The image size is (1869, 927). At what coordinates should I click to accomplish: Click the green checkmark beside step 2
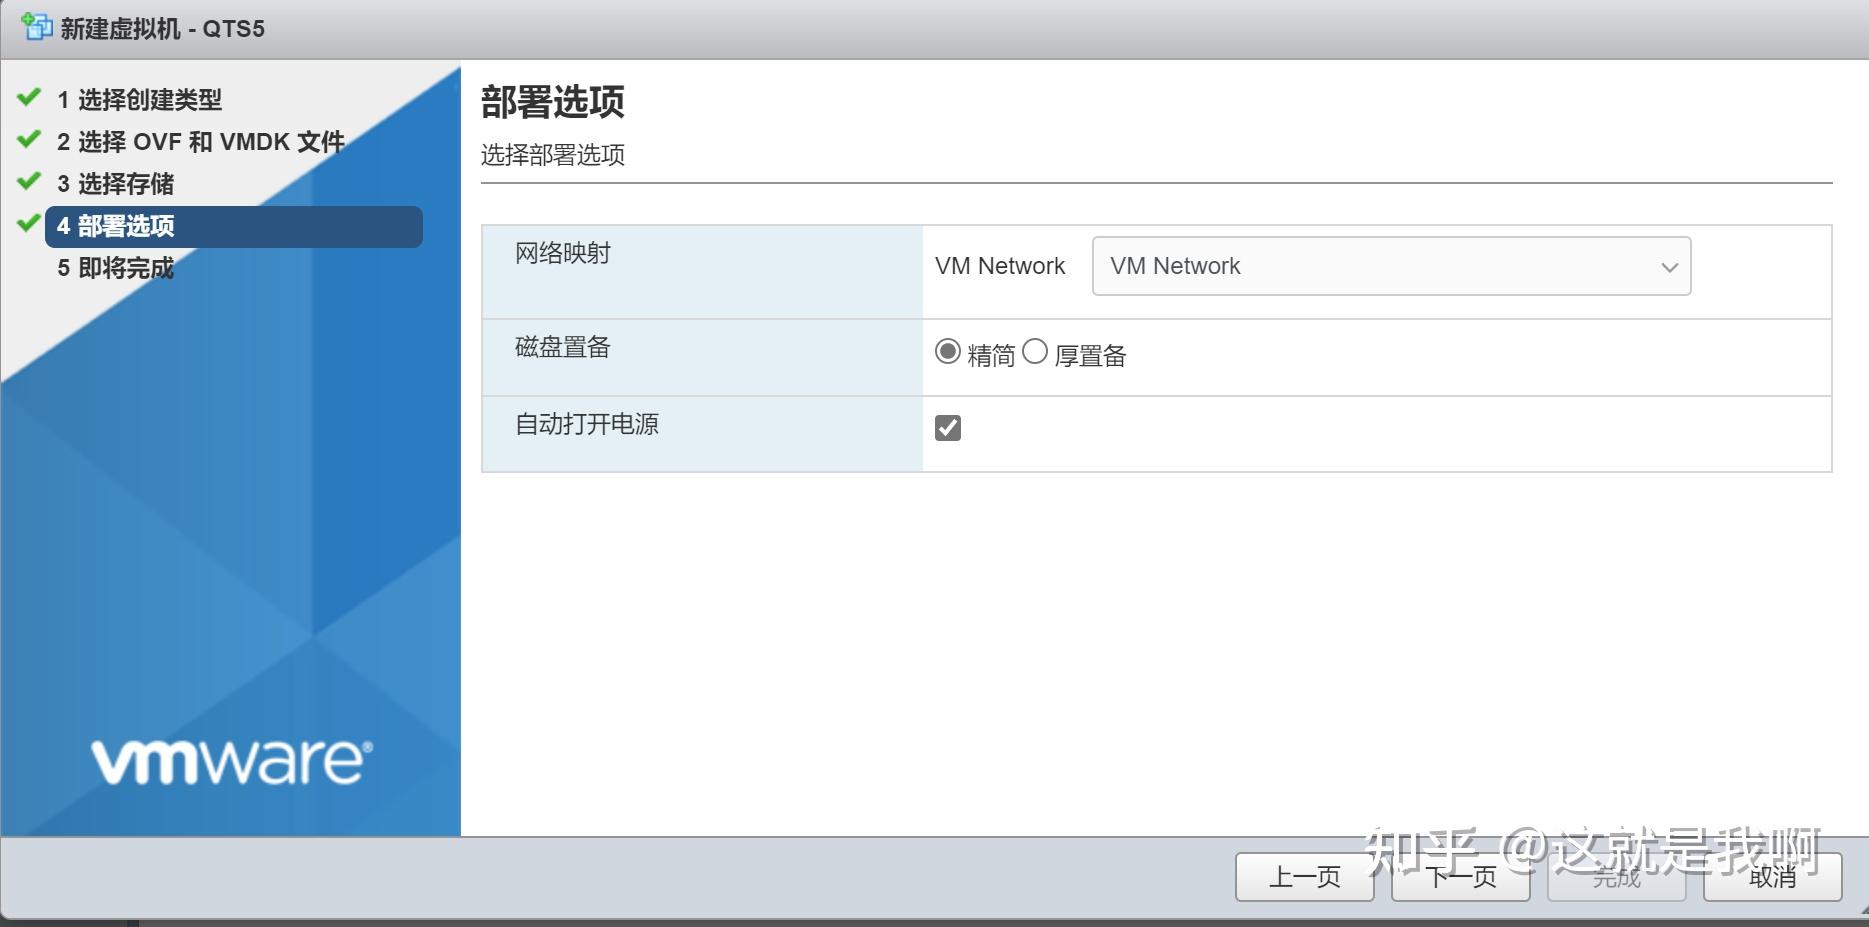(x=29, y=139)
